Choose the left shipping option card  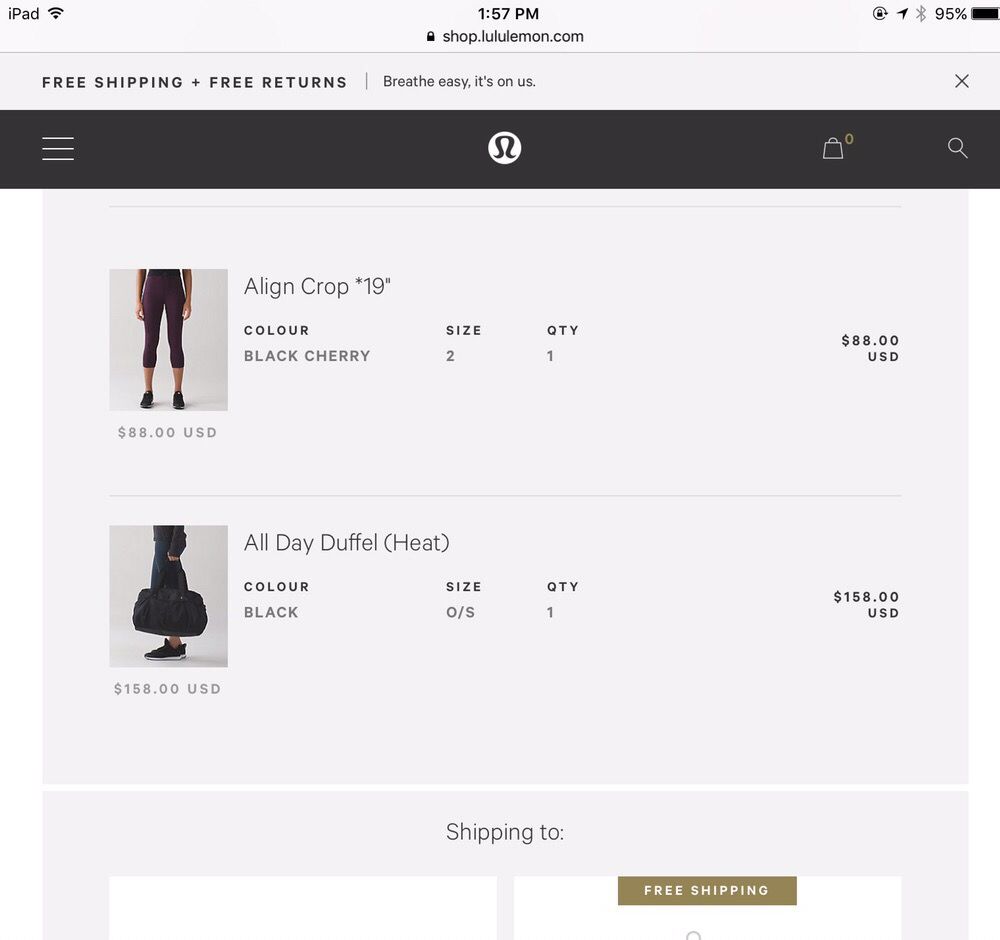[x=302, y=908]
